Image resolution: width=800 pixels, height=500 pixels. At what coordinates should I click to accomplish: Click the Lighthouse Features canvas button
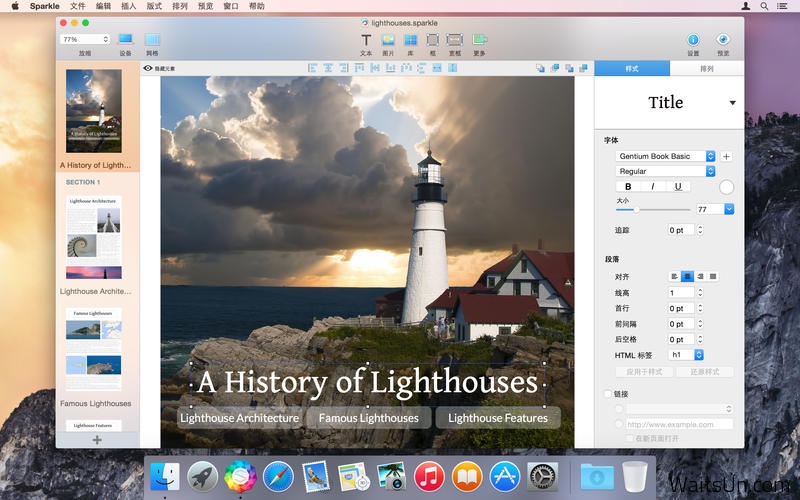click(x=498, y=418)
